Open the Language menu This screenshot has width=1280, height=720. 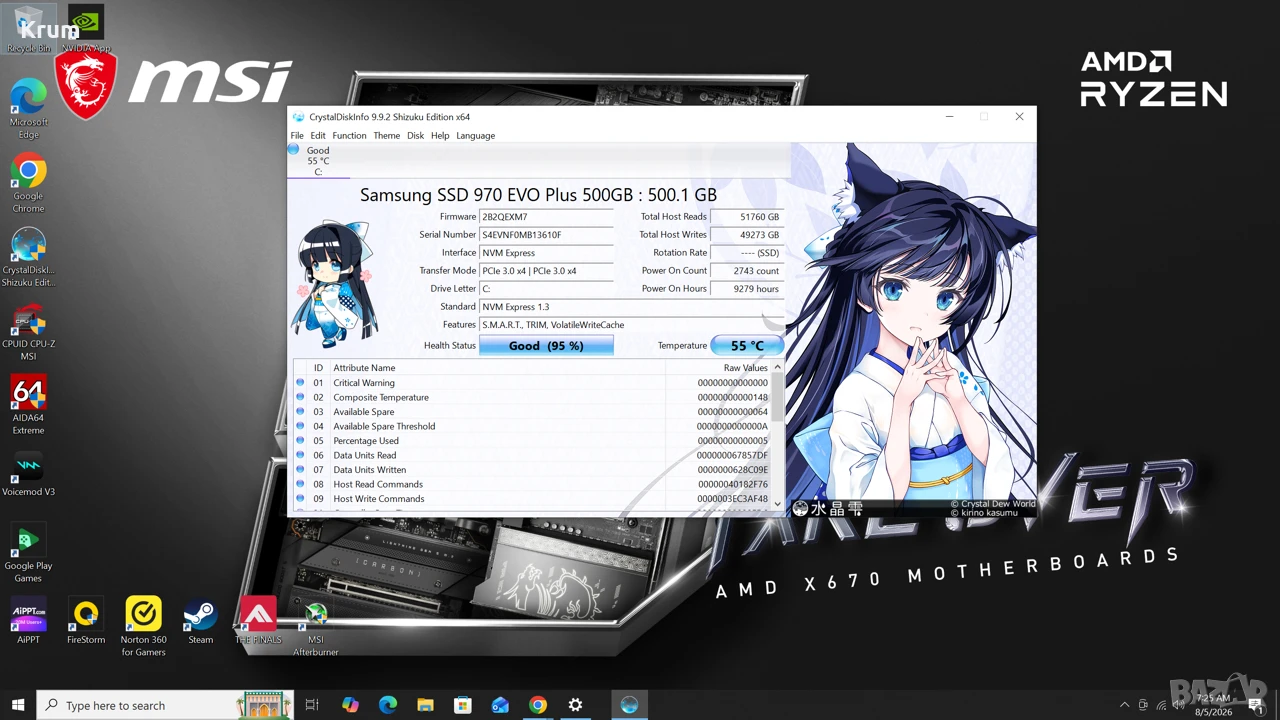tap(475, 135)
